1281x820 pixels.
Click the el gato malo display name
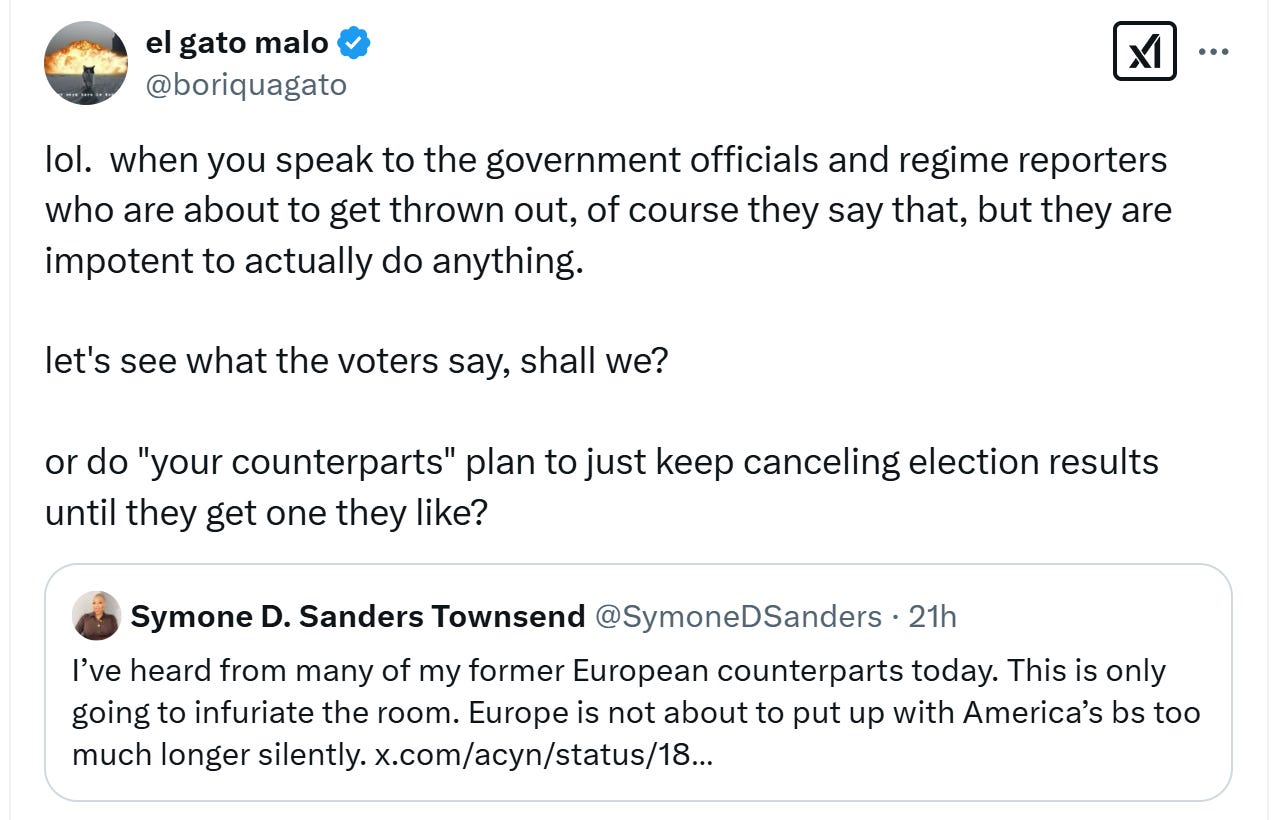click(x=236, y=43)
